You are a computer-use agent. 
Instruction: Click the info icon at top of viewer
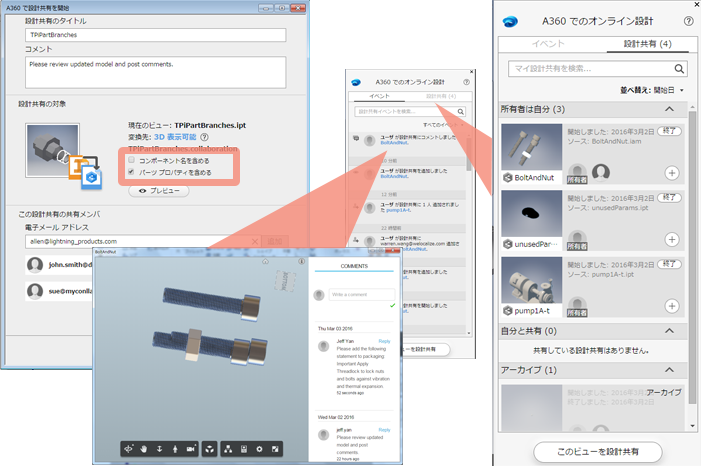[x=302, y=261]
